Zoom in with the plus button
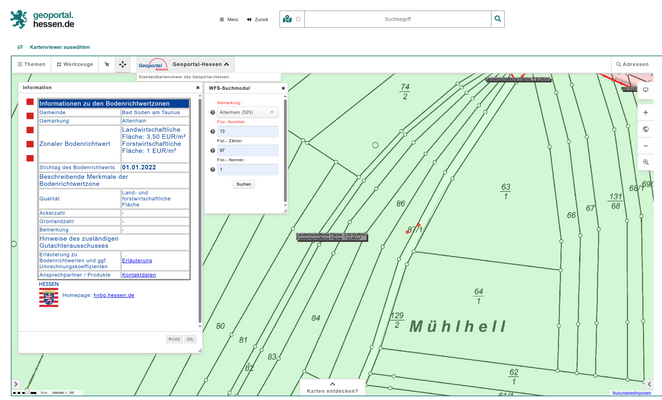 click(x=646, y=113)
